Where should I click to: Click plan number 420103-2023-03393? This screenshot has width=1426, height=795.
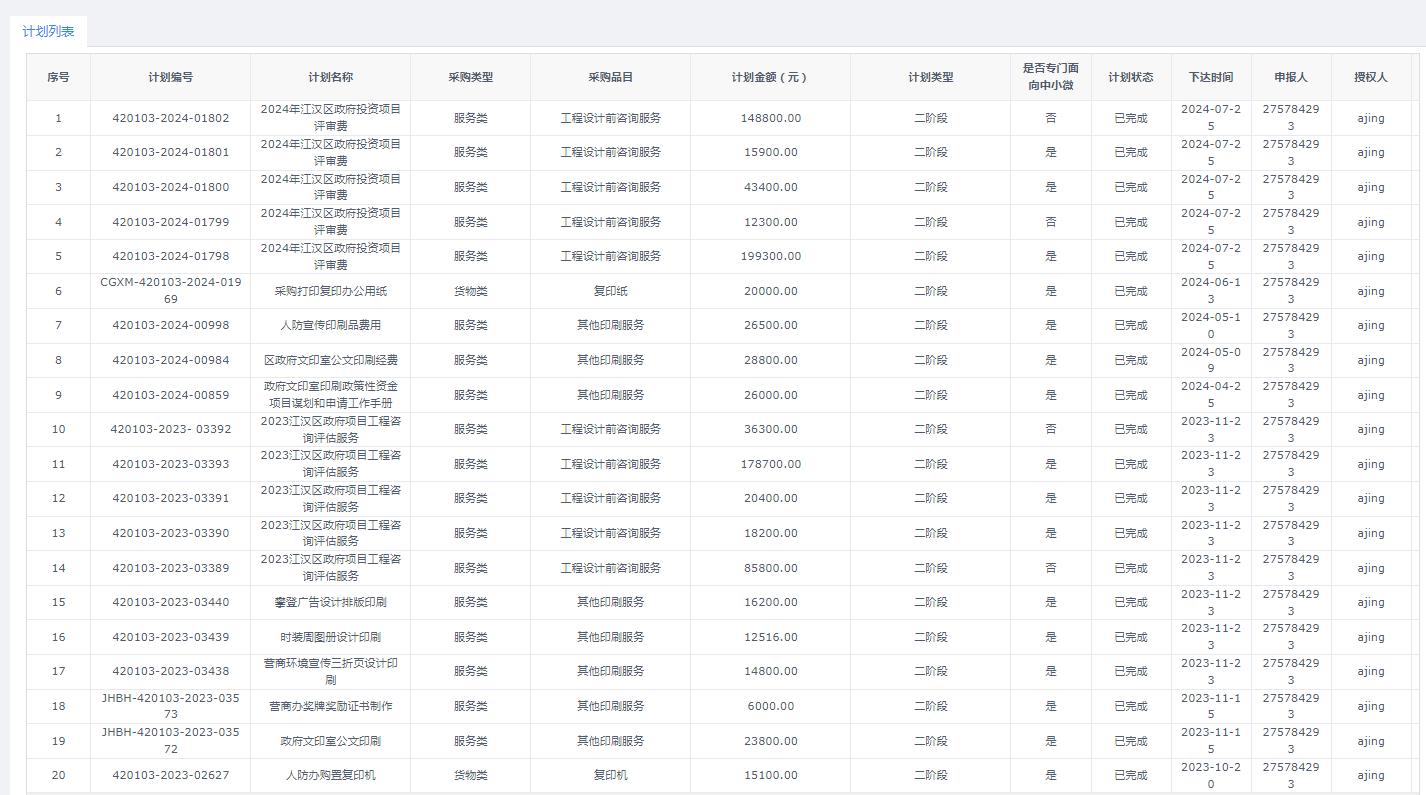pyautogui.click(x=170, y=464)
